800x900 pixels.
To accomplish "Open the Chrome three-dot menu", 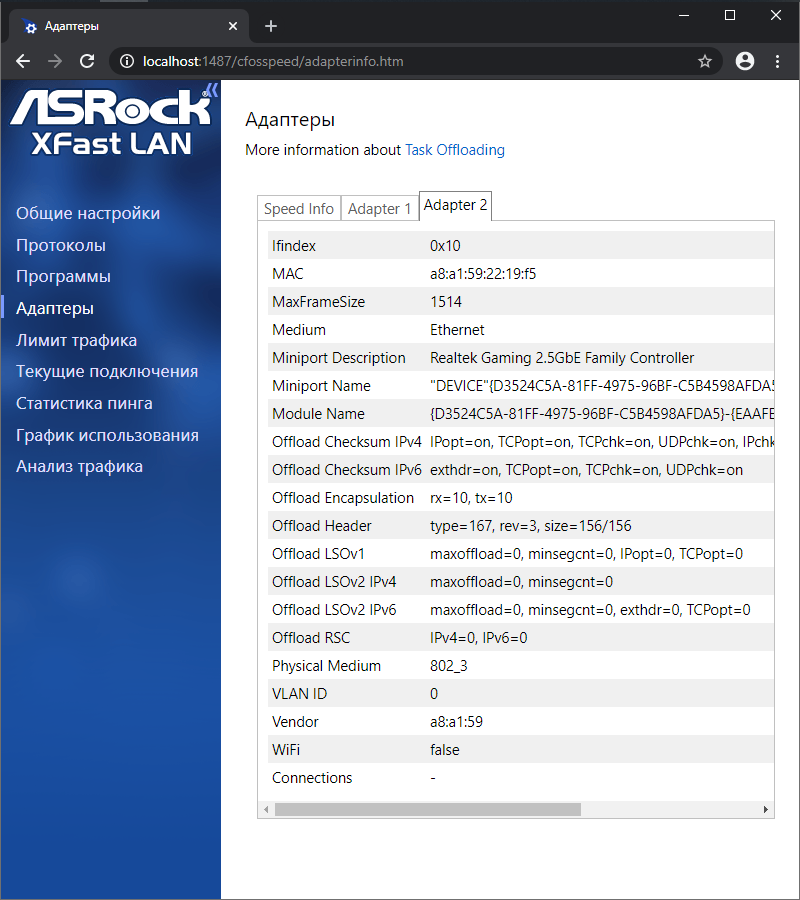I will pos(778,61).
